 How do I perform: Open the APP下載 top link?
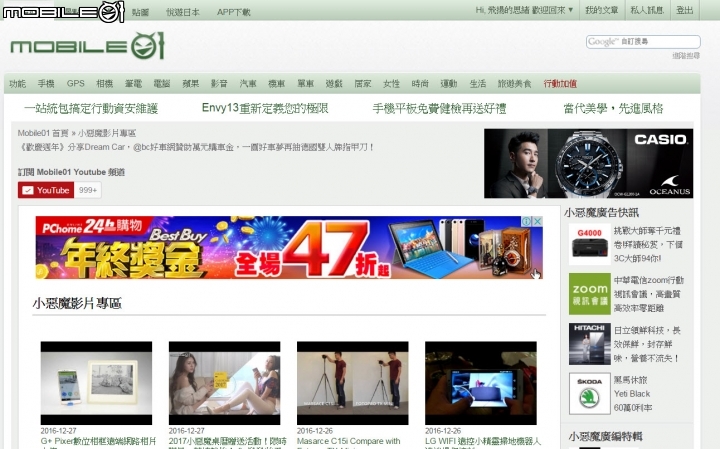(234, 12)
